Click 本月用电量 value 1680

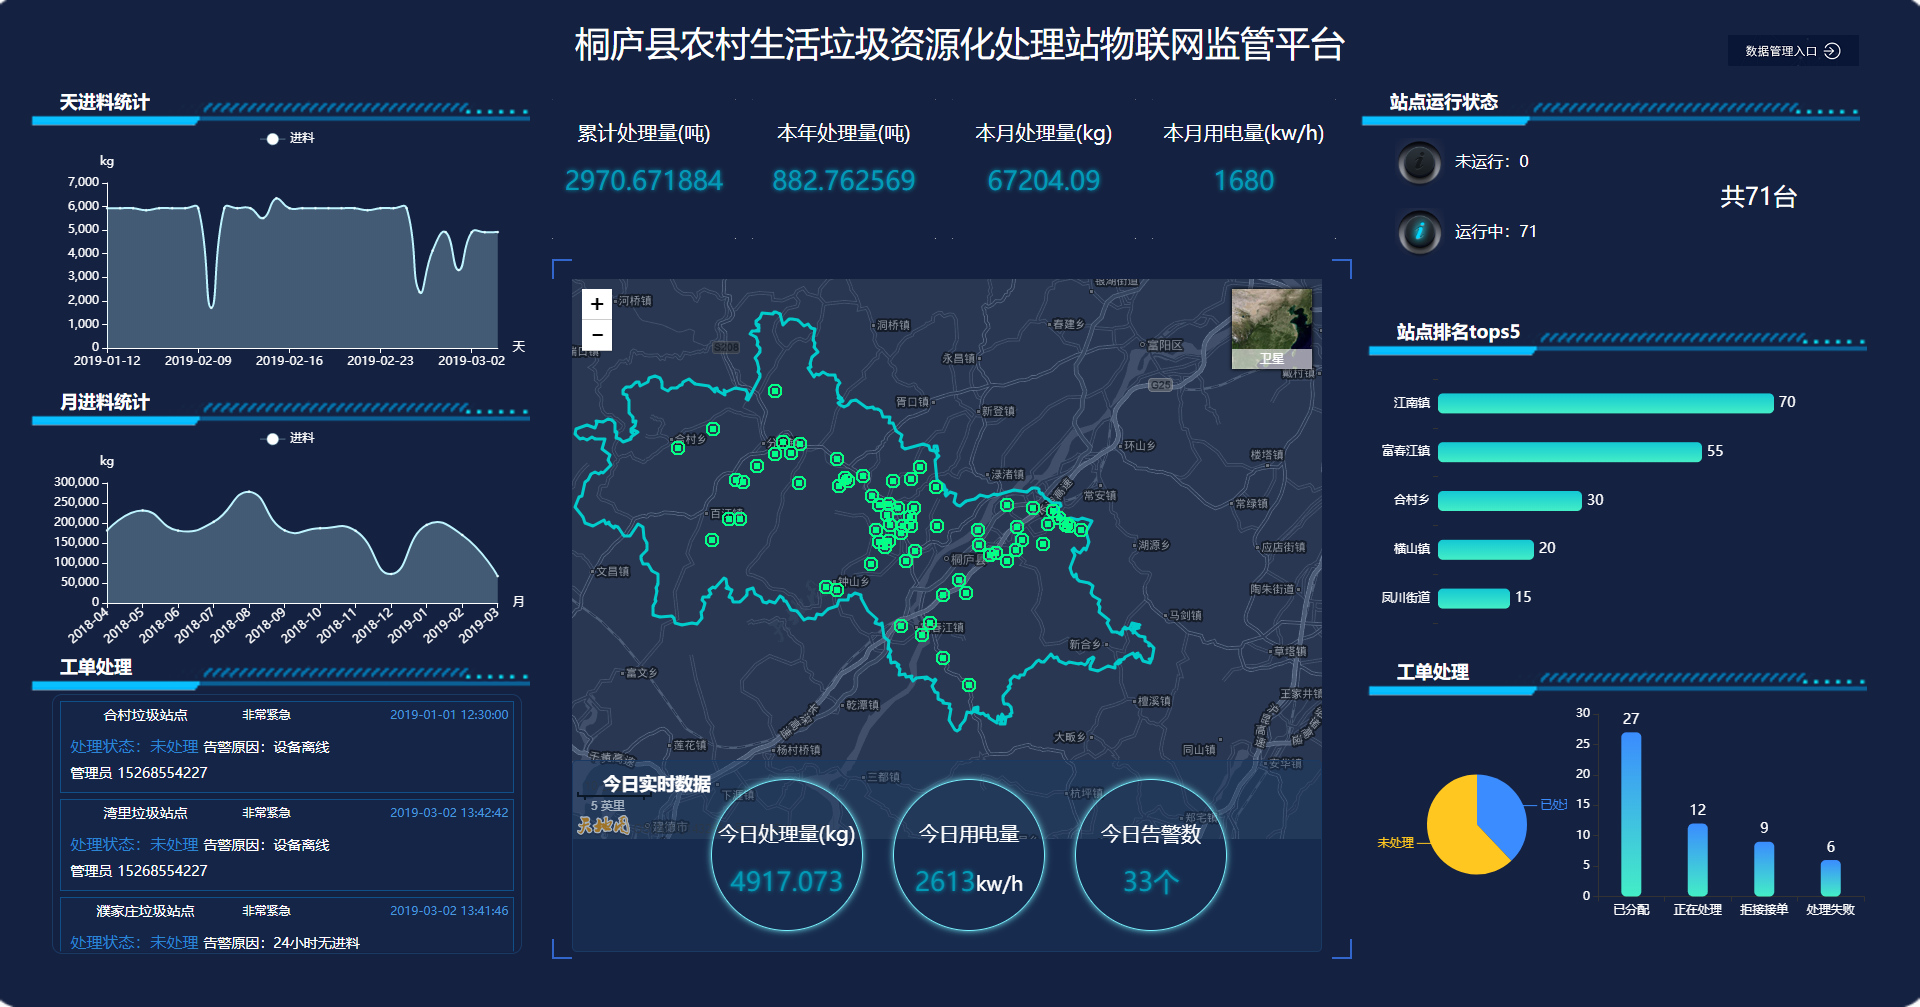(1244, 181)
